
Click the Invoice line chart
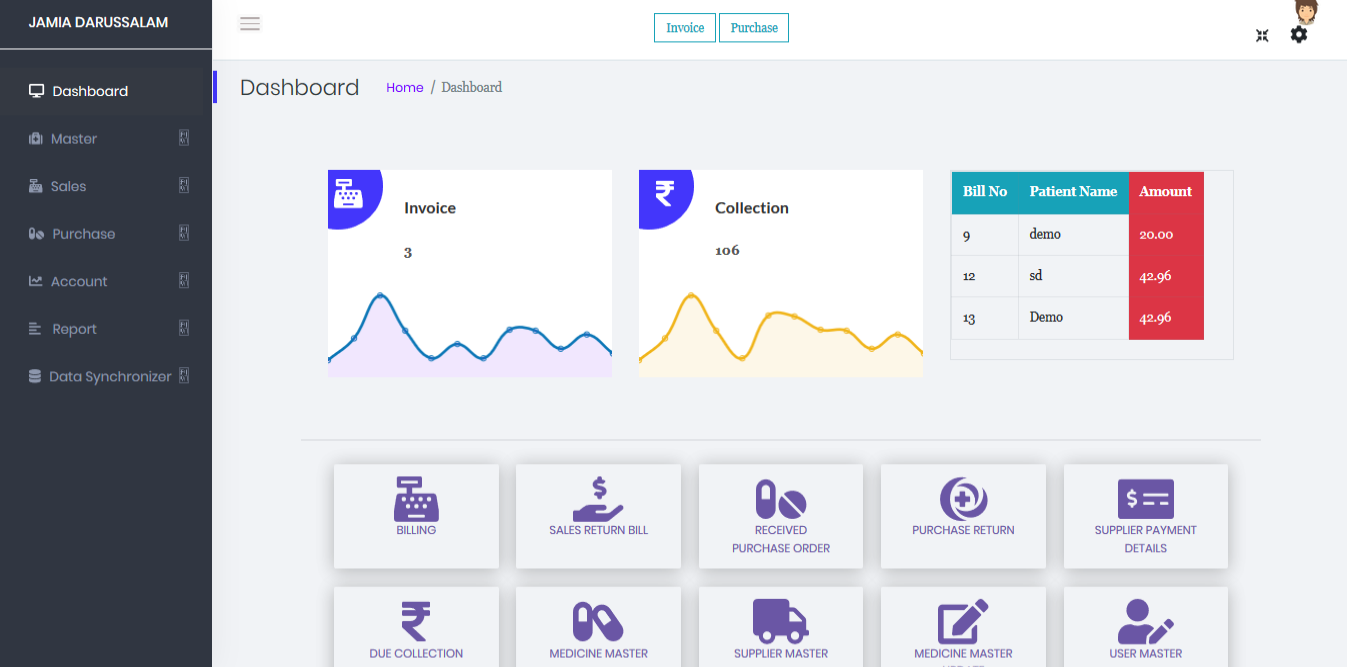470,334
